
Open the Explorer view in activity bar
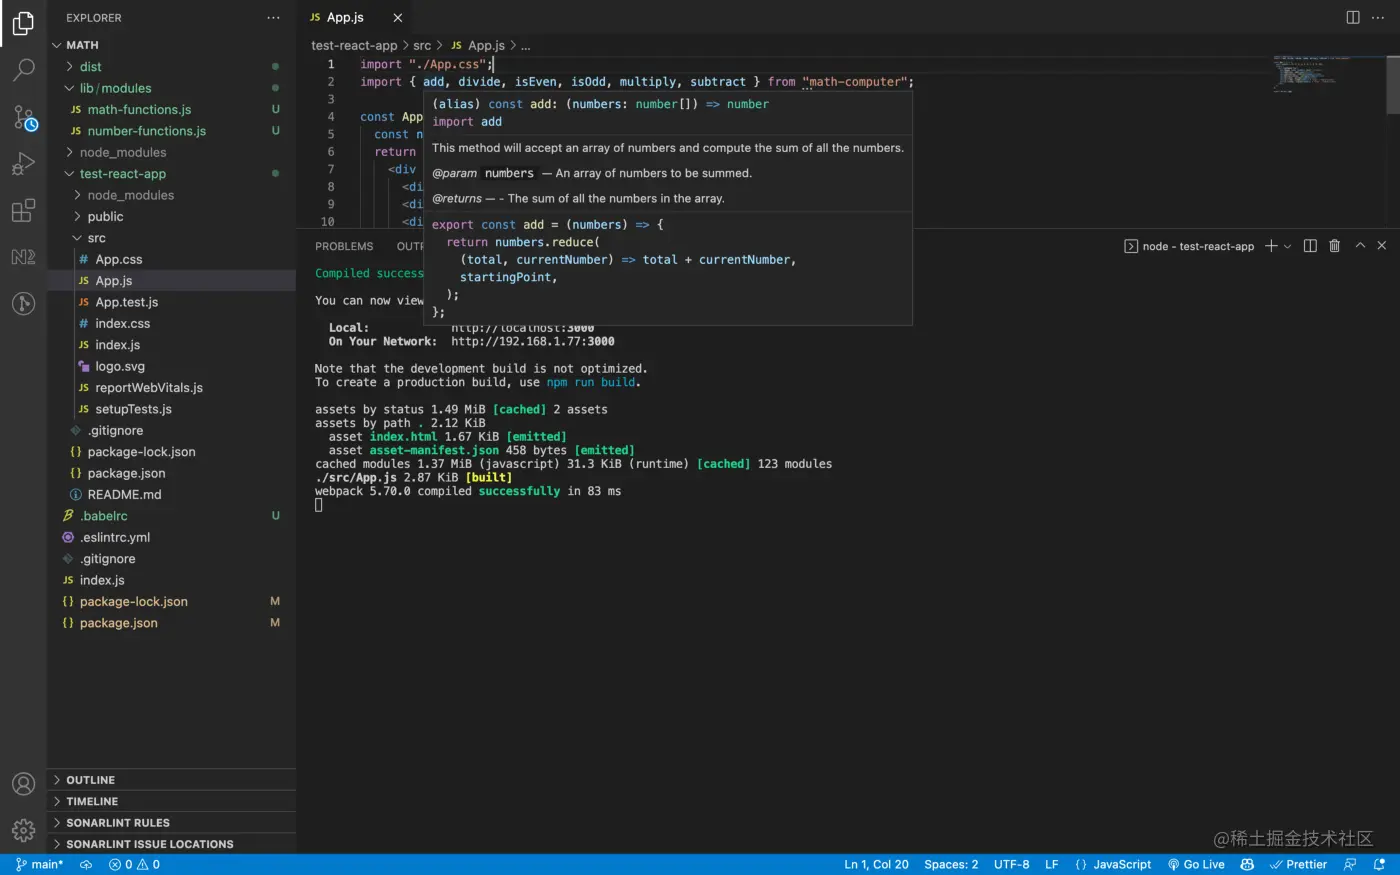tap(23, 23)
